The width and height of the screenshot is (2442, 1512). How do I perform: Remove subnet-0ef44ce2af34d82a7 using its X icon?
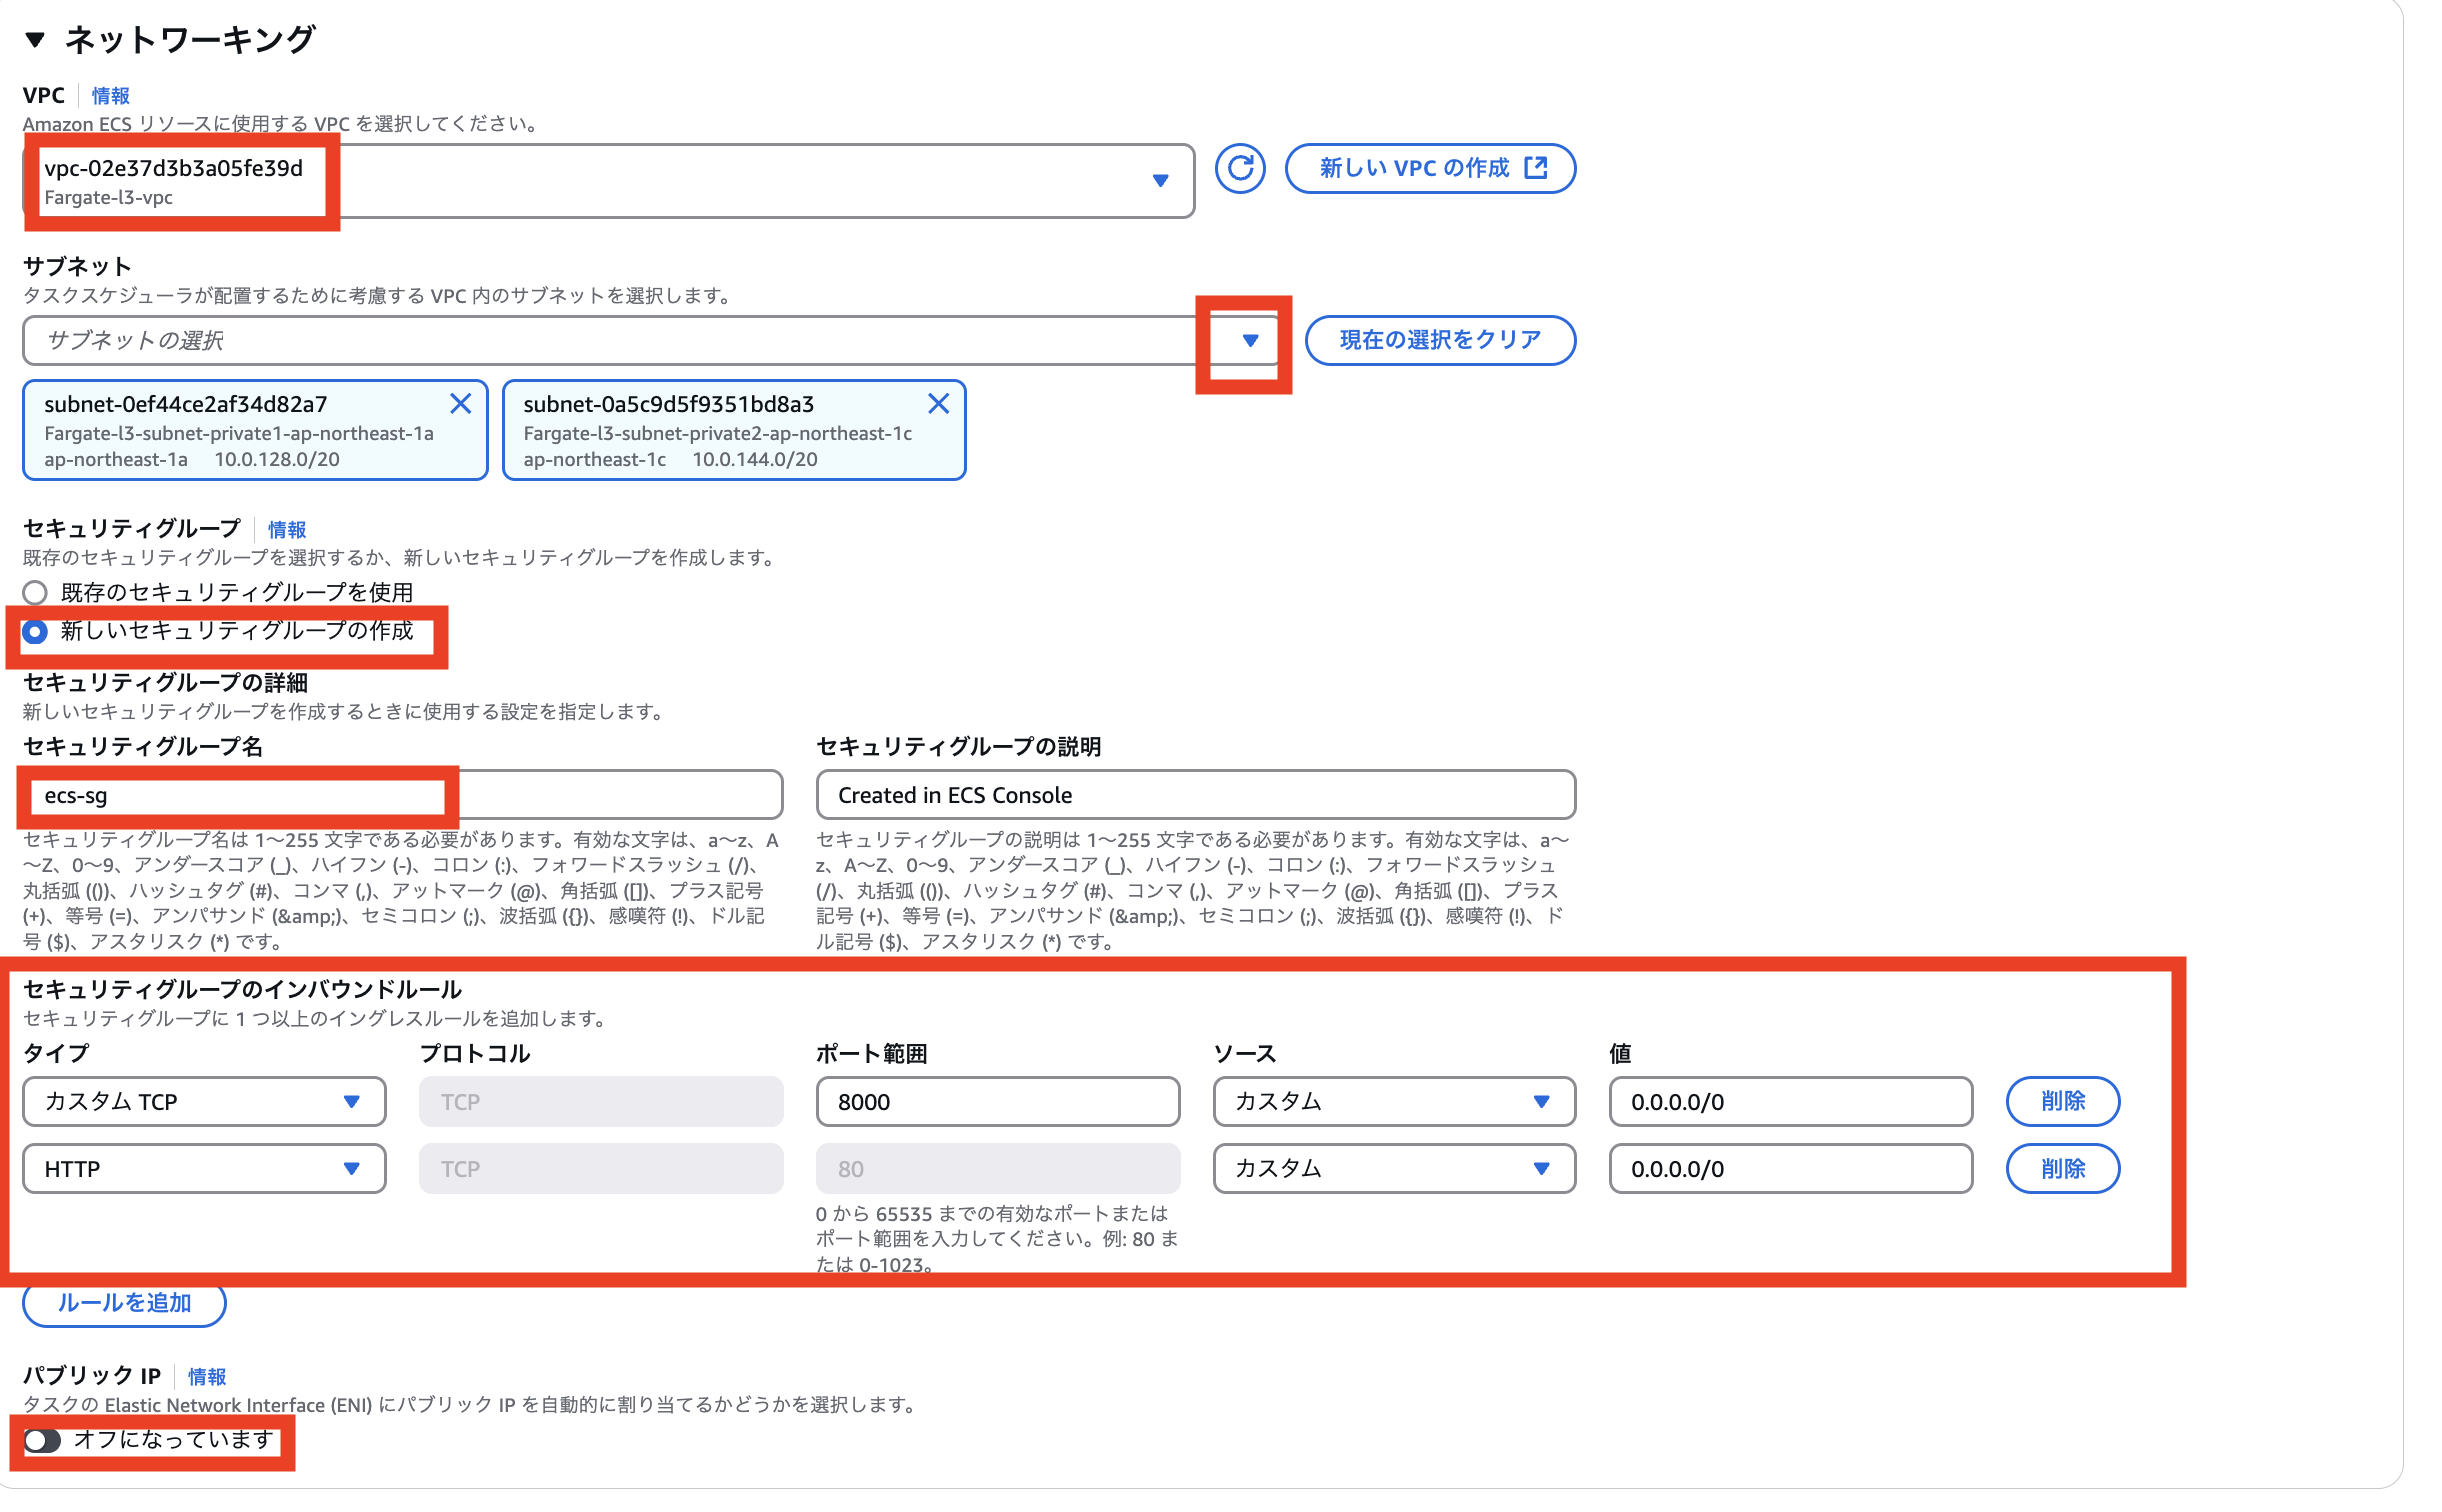tap(461, 404)
